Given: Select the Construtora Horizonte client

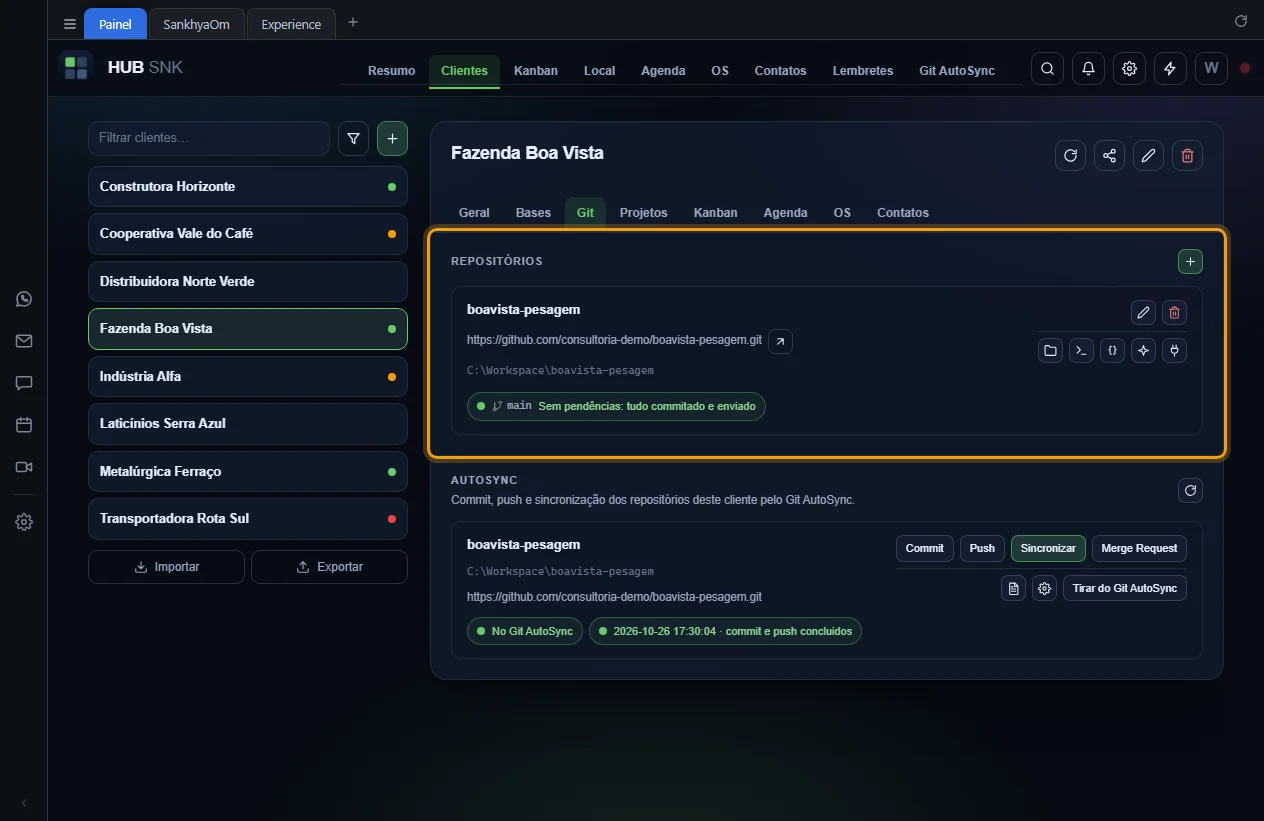Looking at the screenshot, I should click(x=248, y=187).
